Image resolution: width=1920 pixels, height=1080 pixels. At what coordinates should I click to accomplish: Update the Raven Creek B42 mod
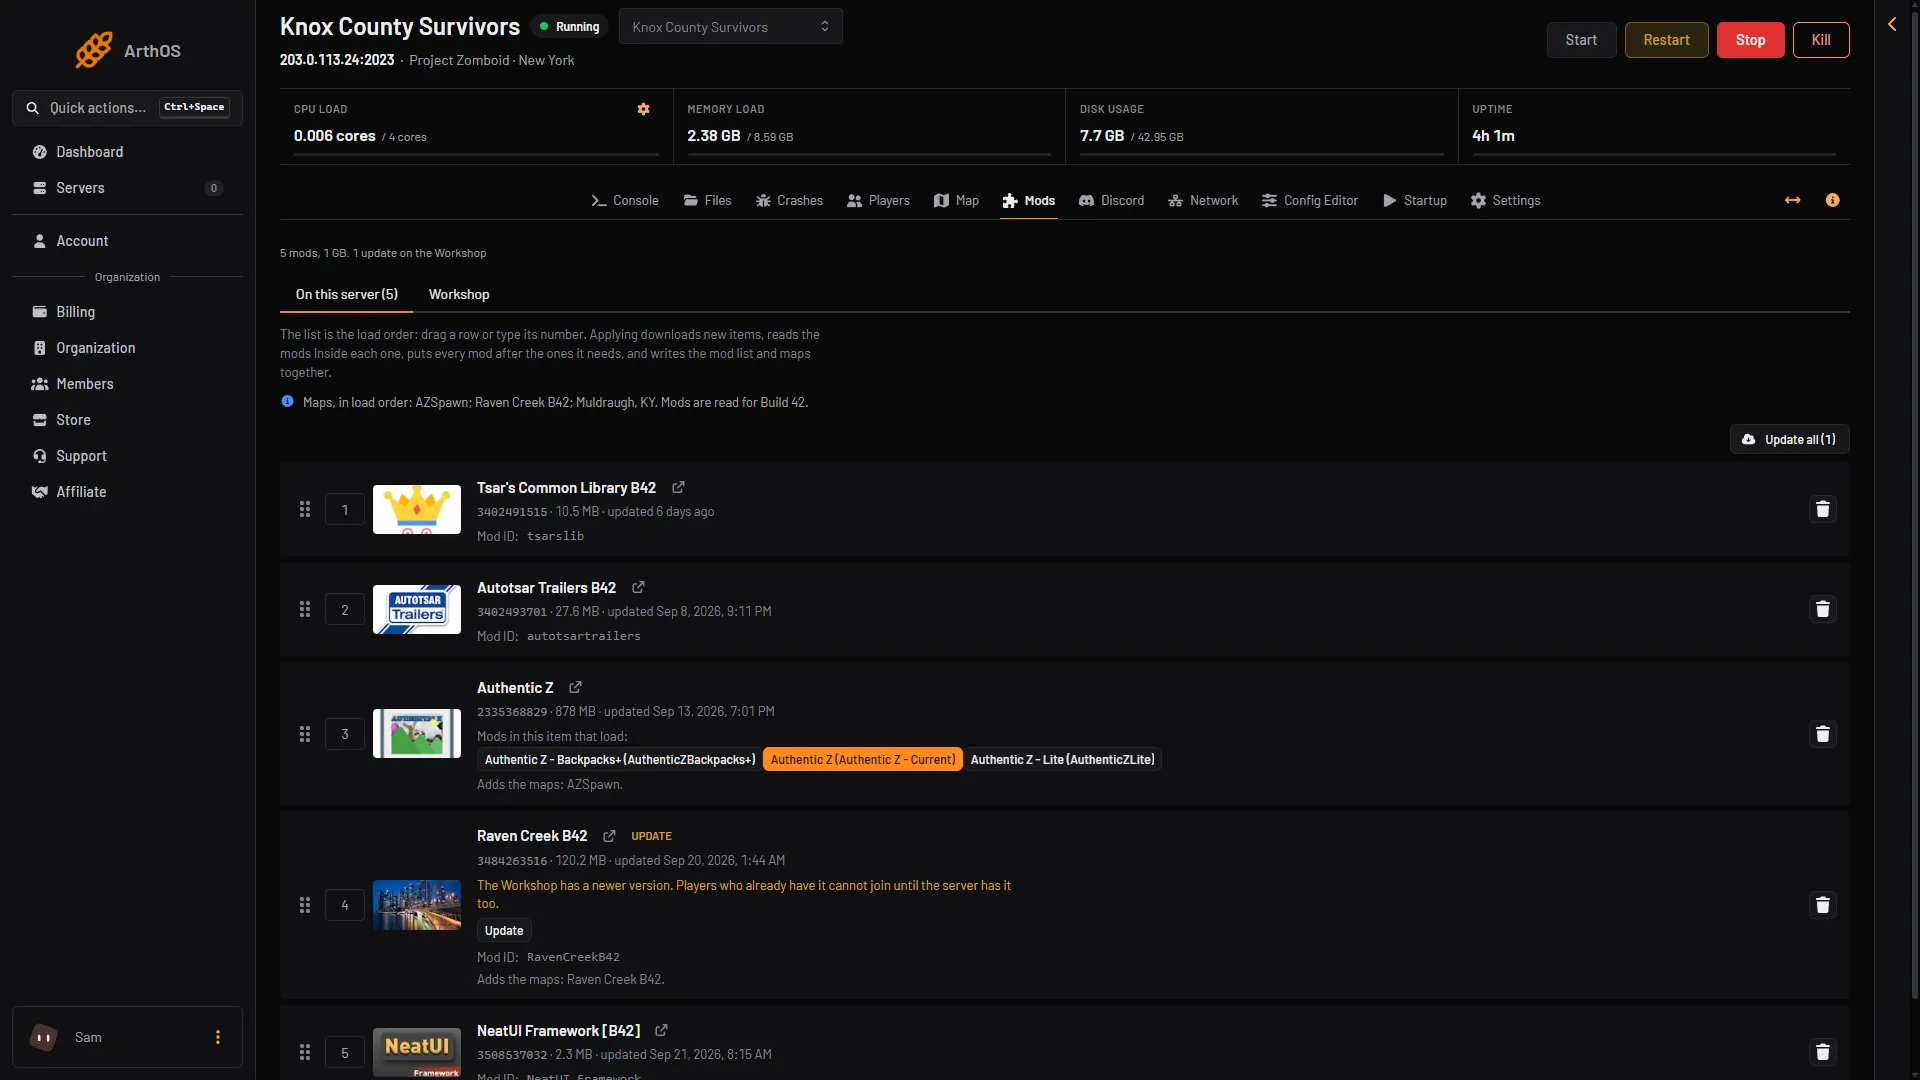[x=504, y=931]
